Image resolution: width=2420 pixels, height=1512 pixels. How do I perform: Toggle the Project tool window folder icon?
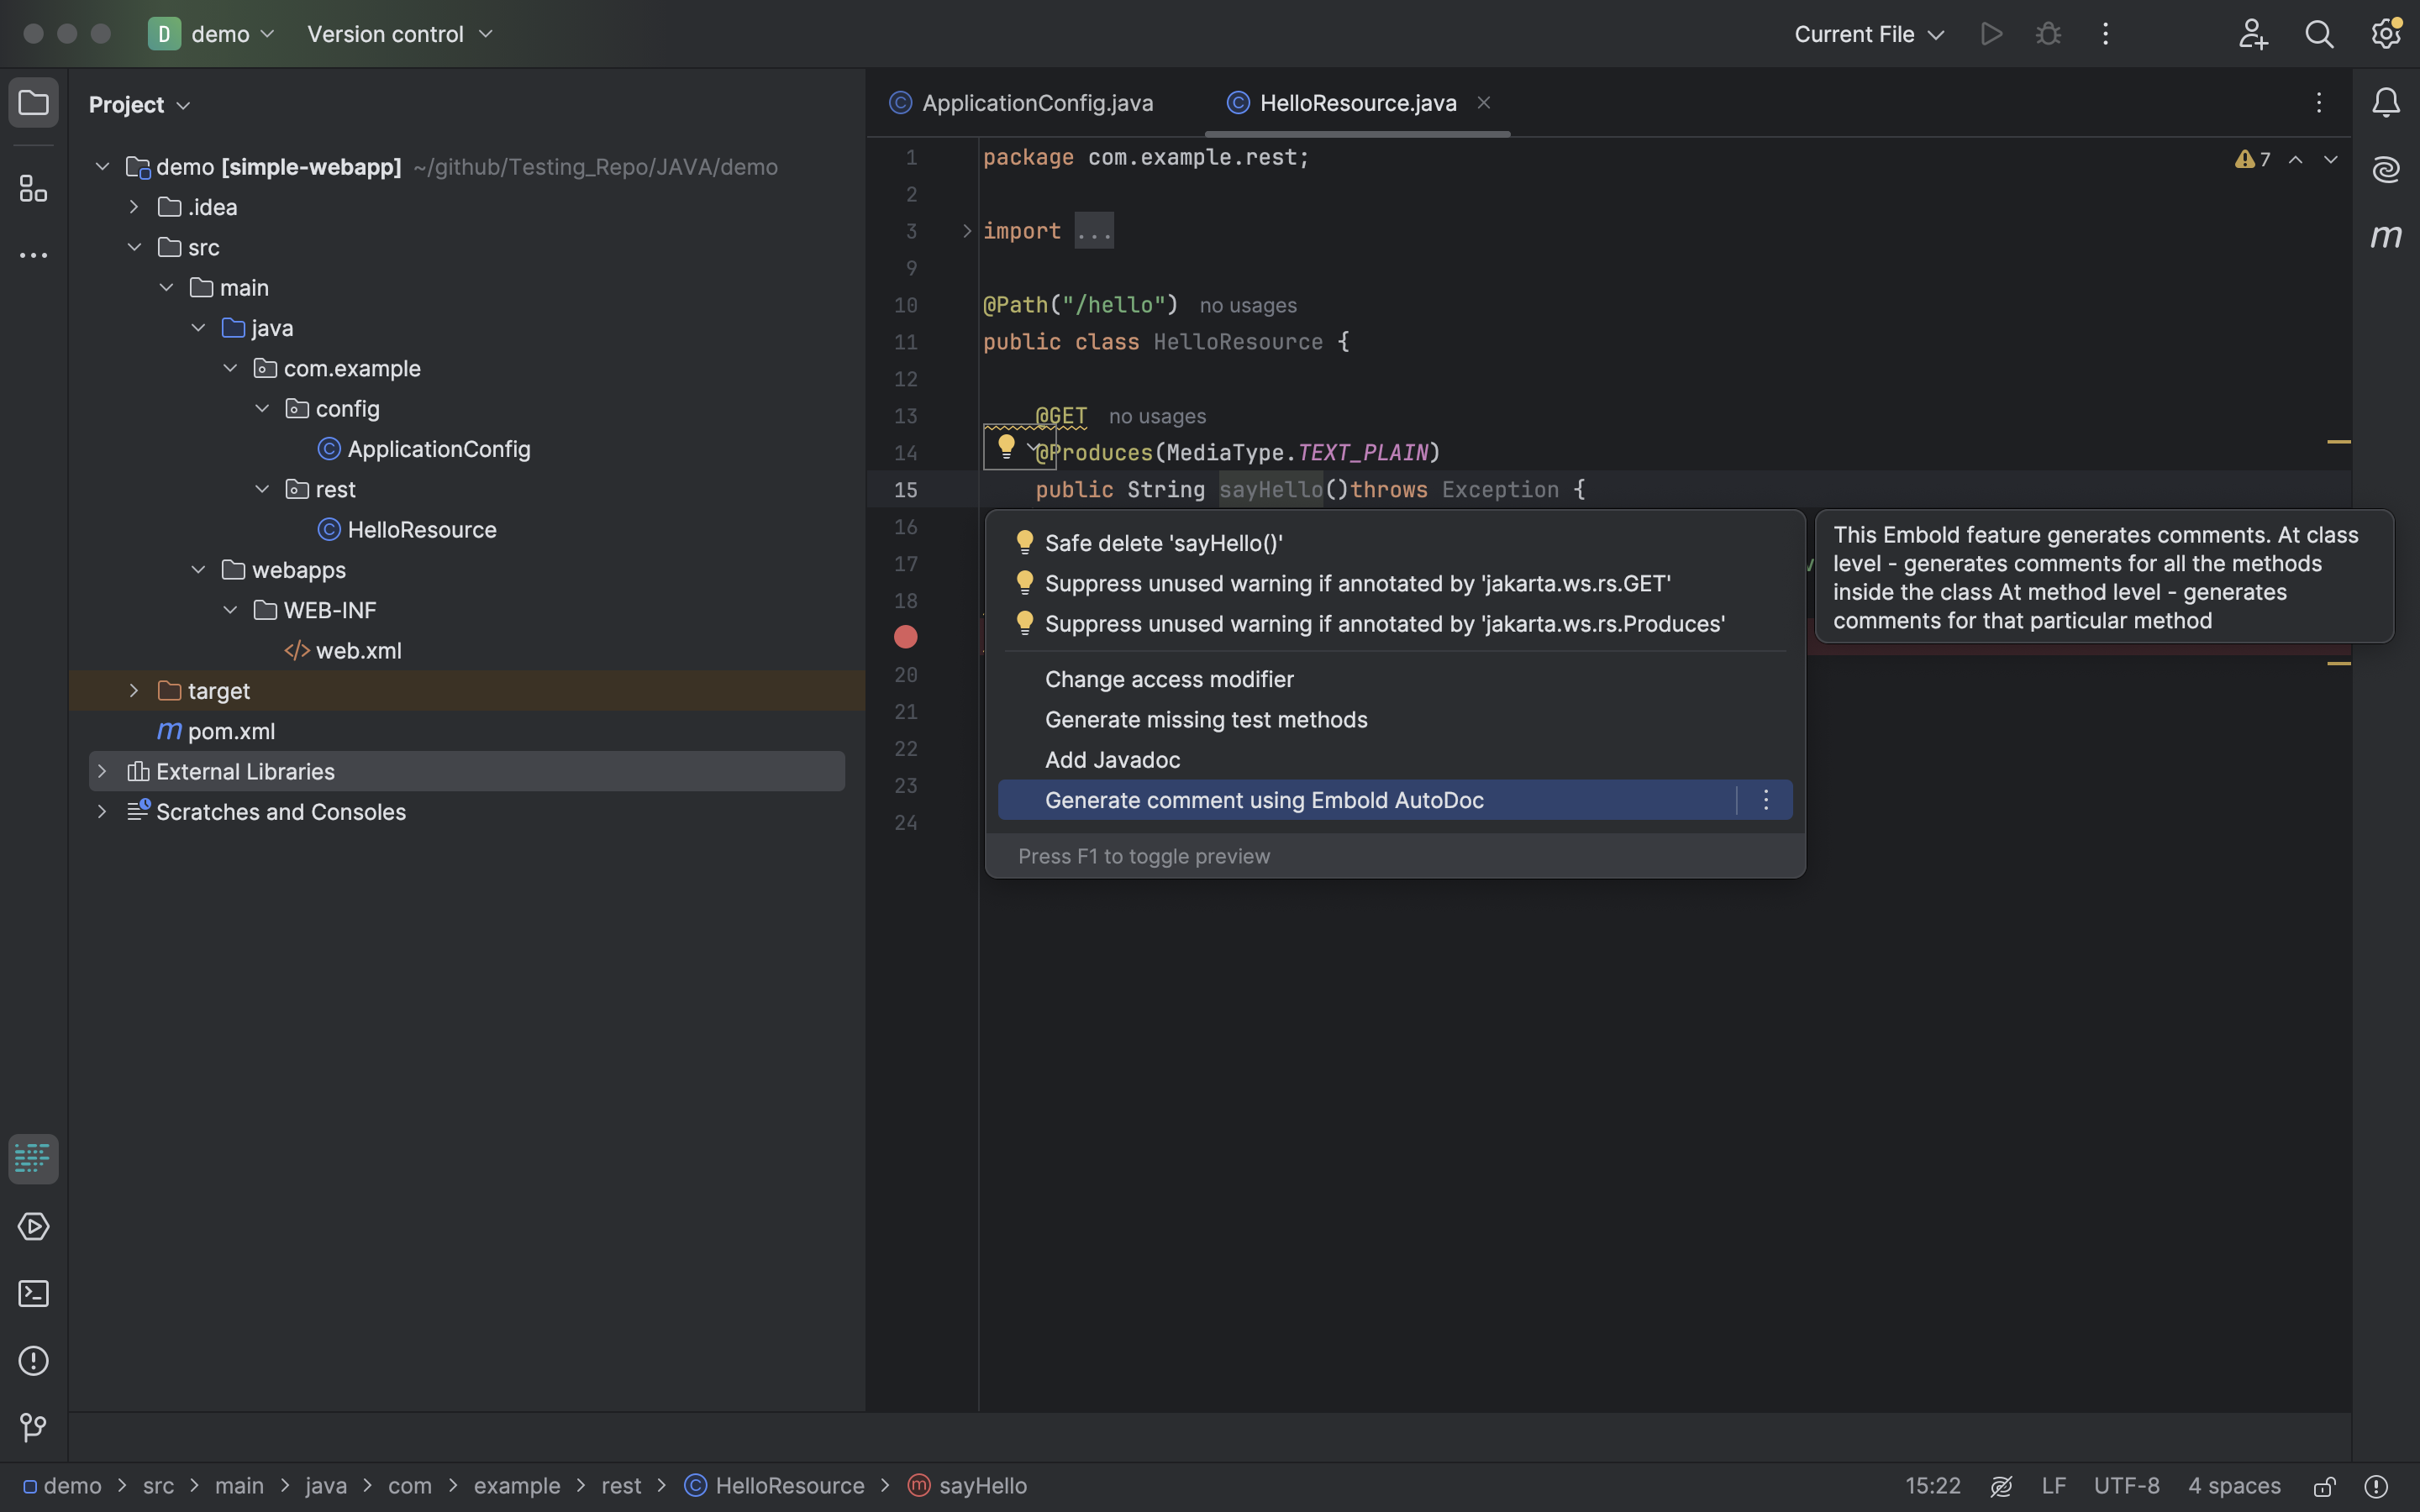click(x=33, y=103)
